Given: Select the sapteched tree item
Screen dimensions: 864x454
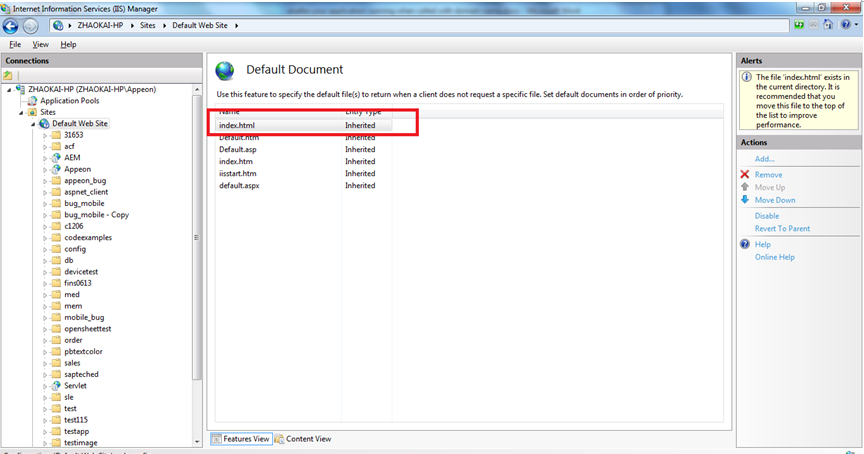Looking at the screenshot, I should point(81,375).
